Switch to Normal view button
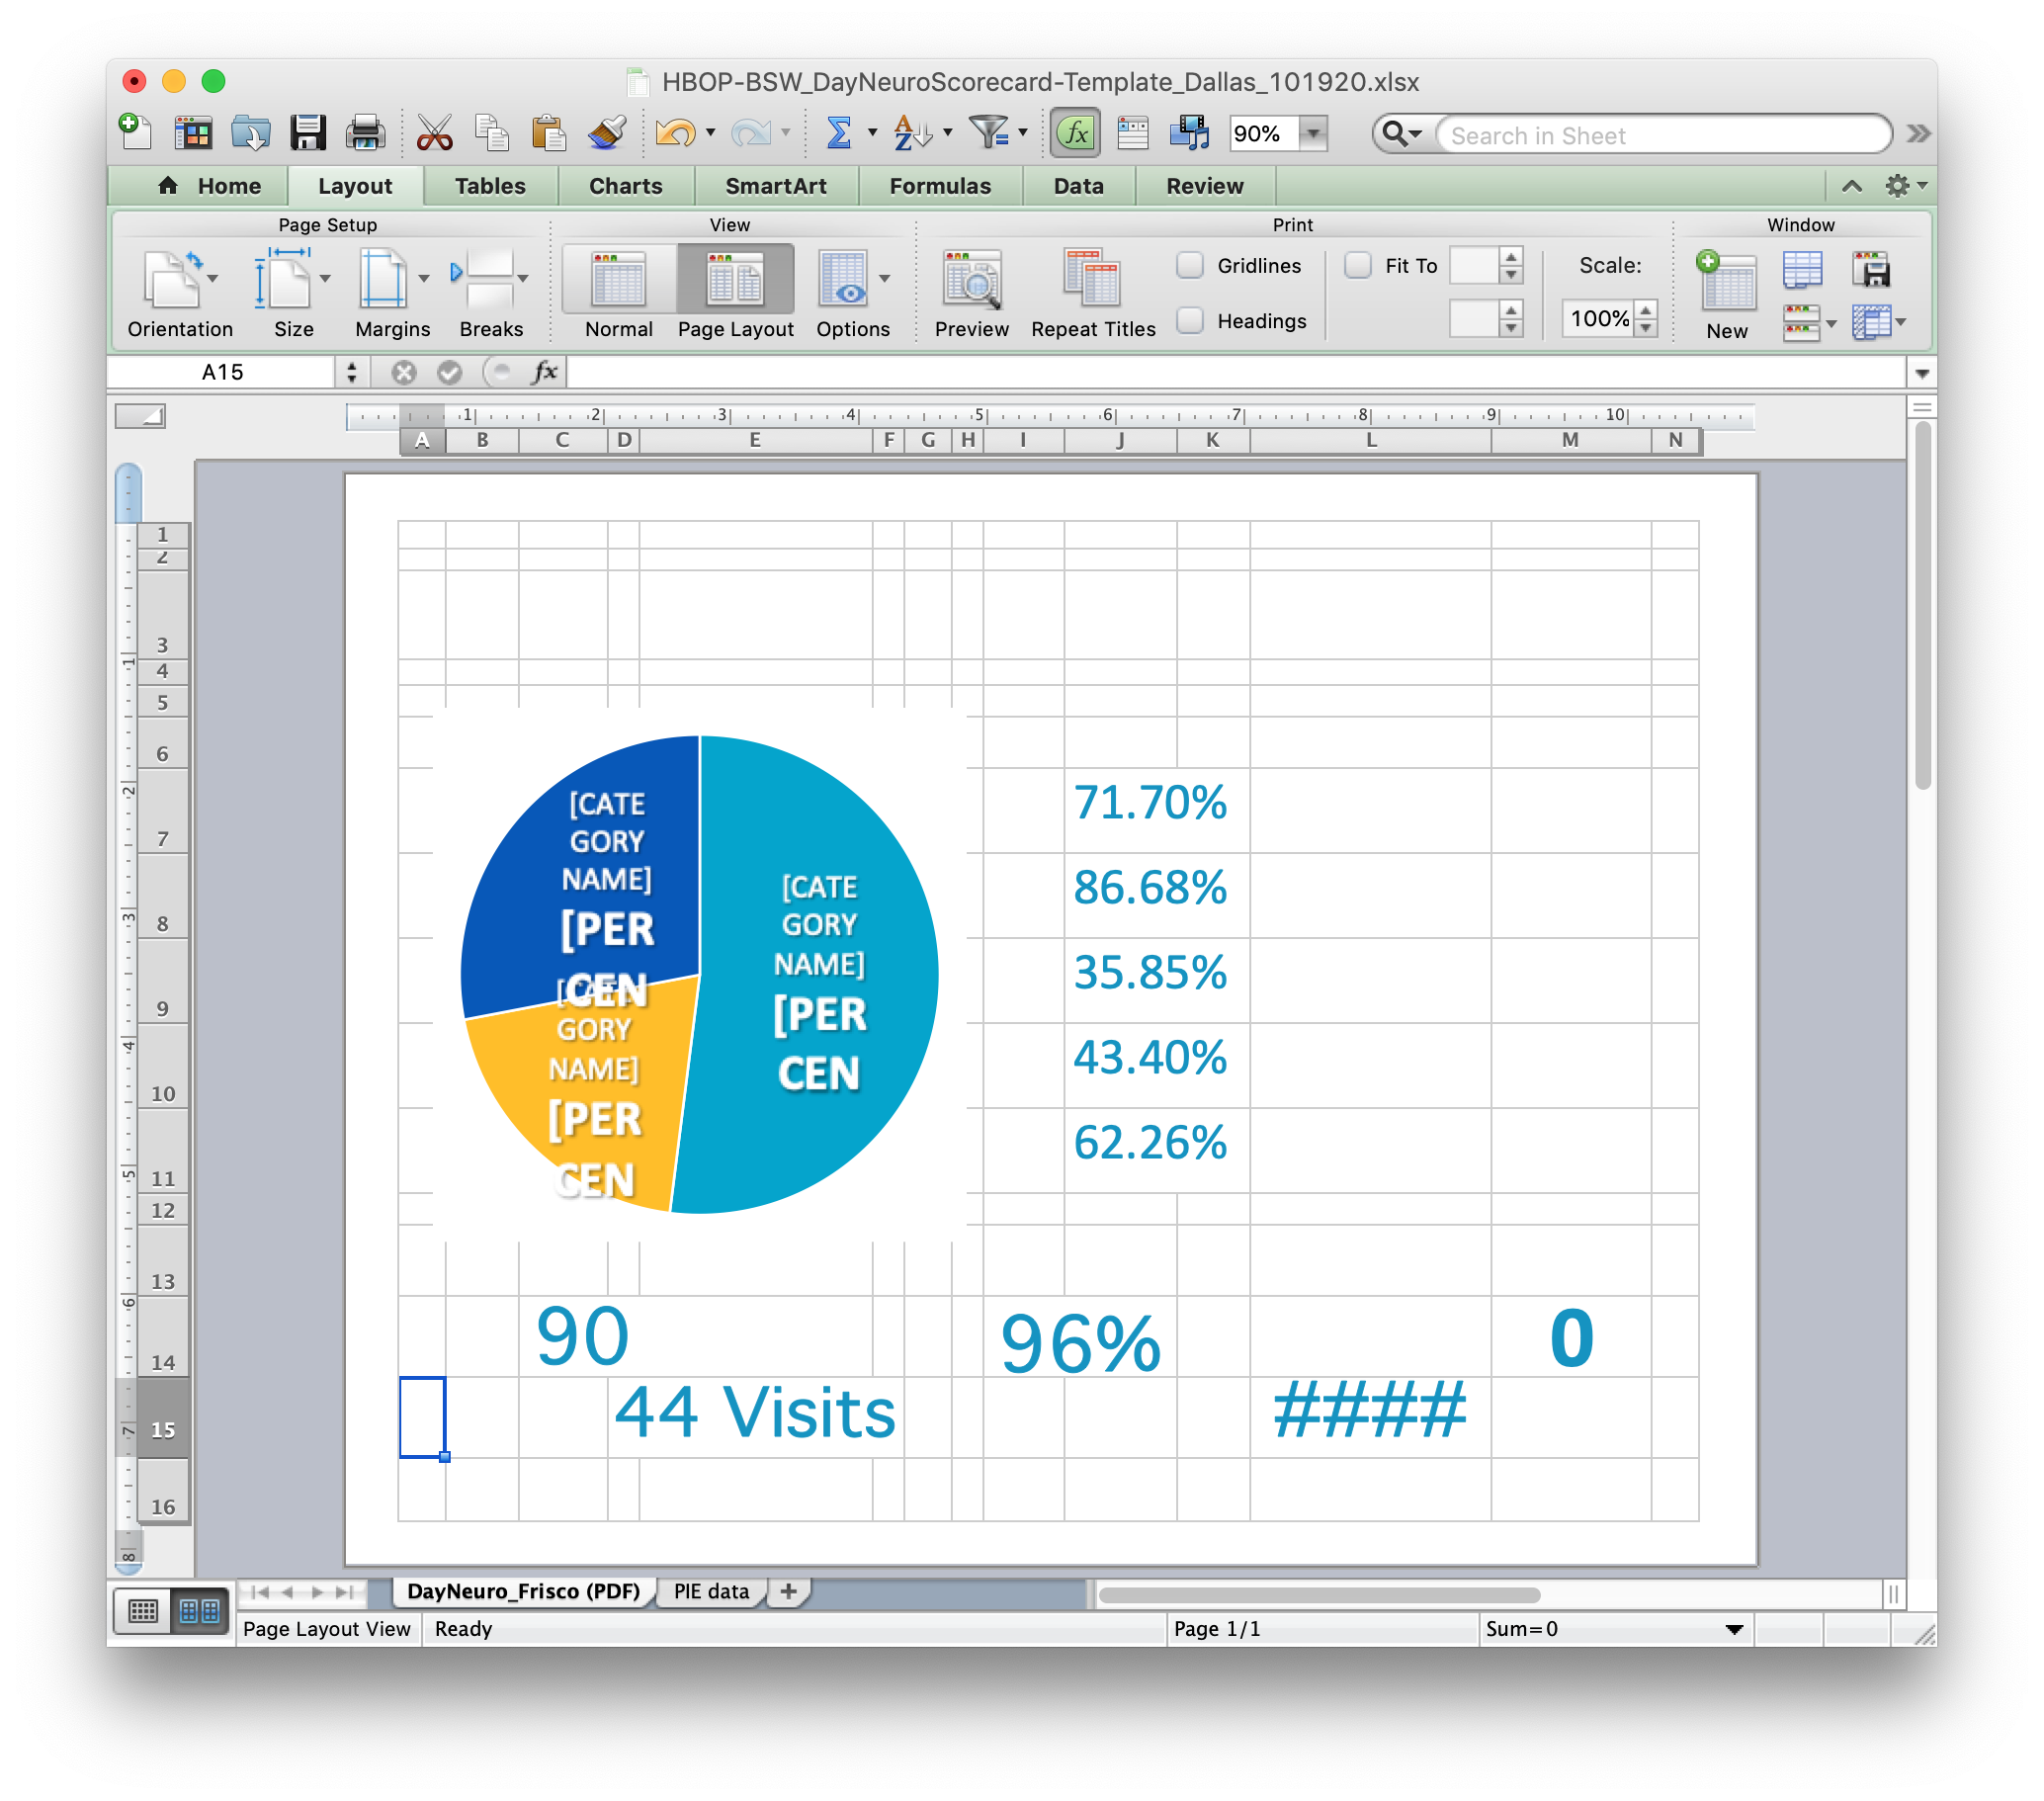This screenshot has height=1801, width=2044. (618, 280)
